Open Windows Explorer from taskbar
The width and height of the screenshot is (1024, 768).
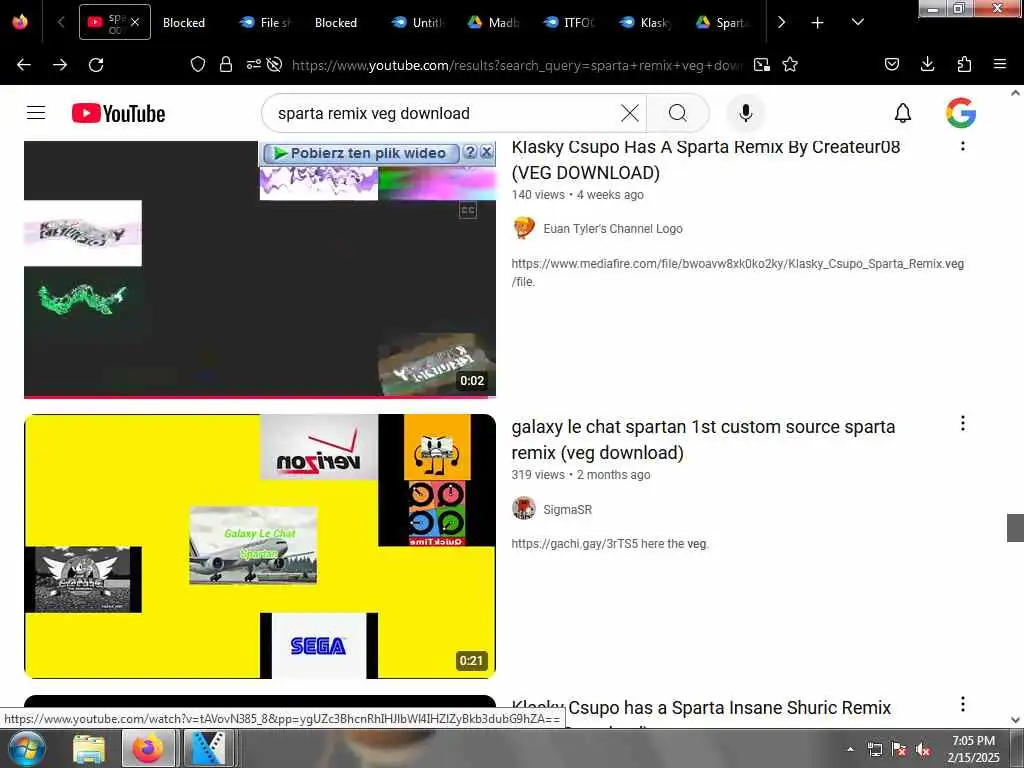tap(89, 748)
